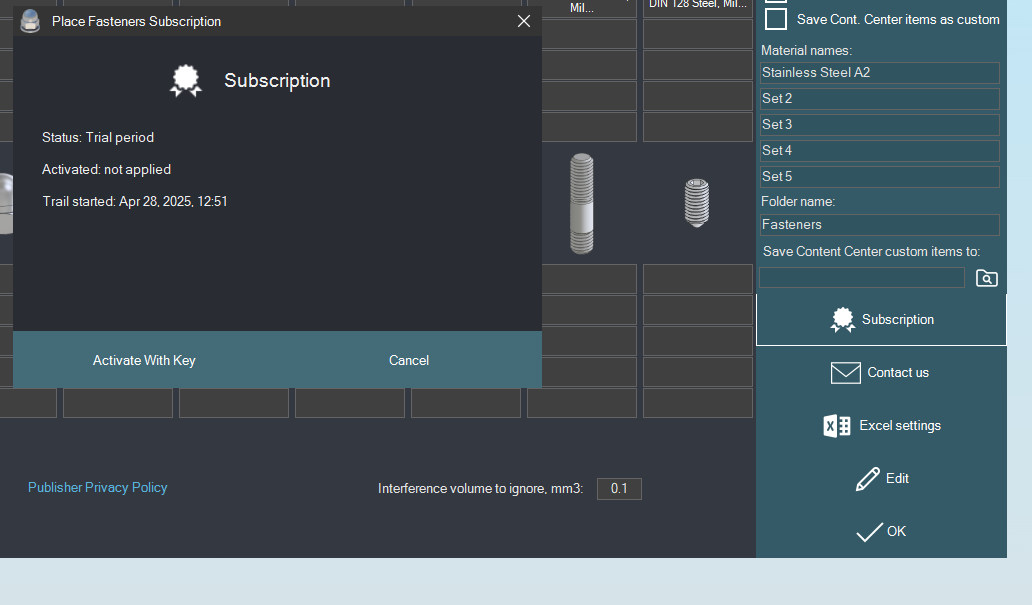This screenshot has height=605, width=1032.
Task: Click the Contact us envelope icon
Action: click(845, 373)
